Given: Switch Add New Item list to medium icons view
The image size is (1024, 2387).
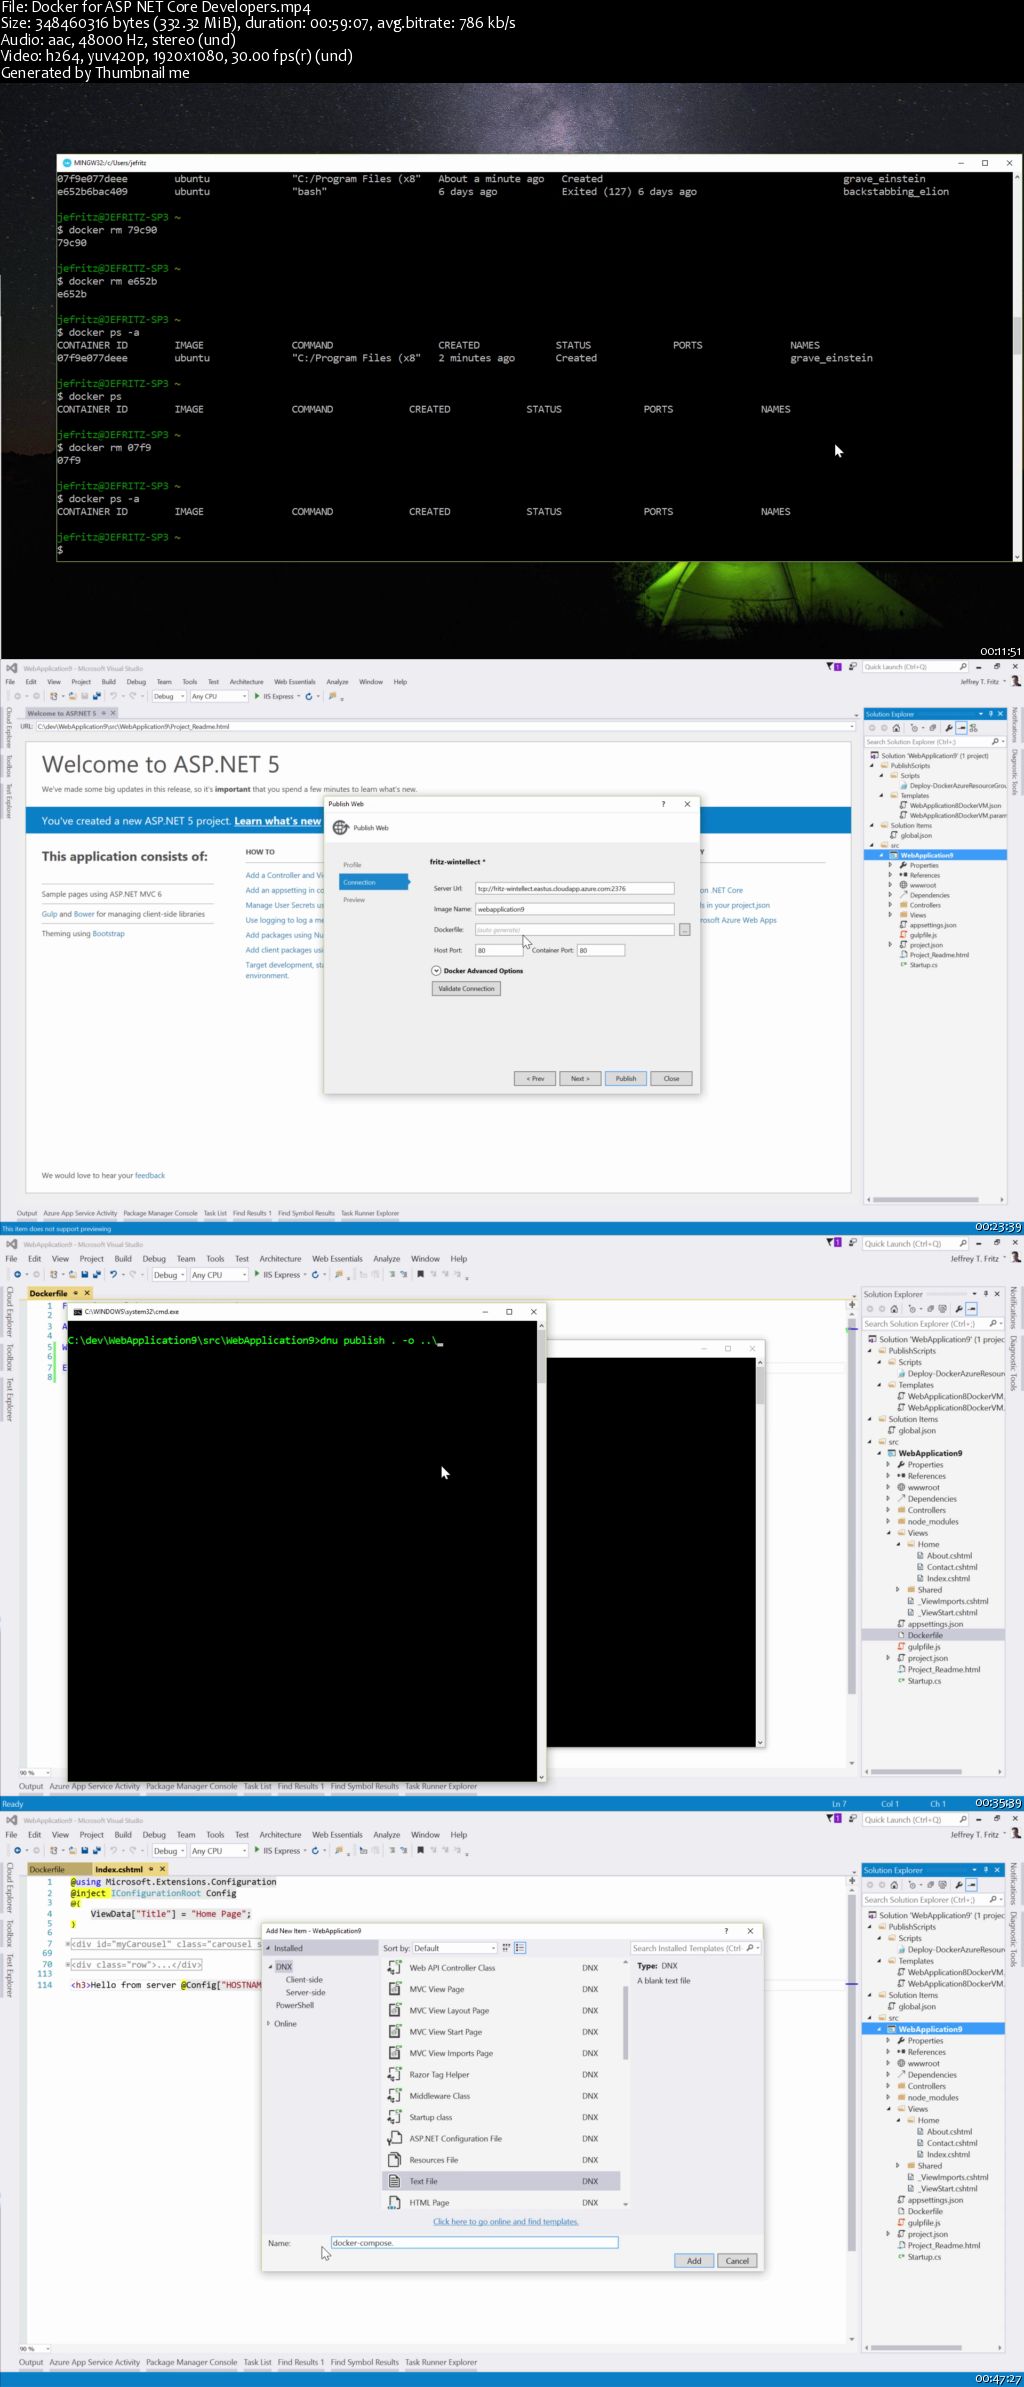Looking at the screenshot, I should [x=520, y=1948].
